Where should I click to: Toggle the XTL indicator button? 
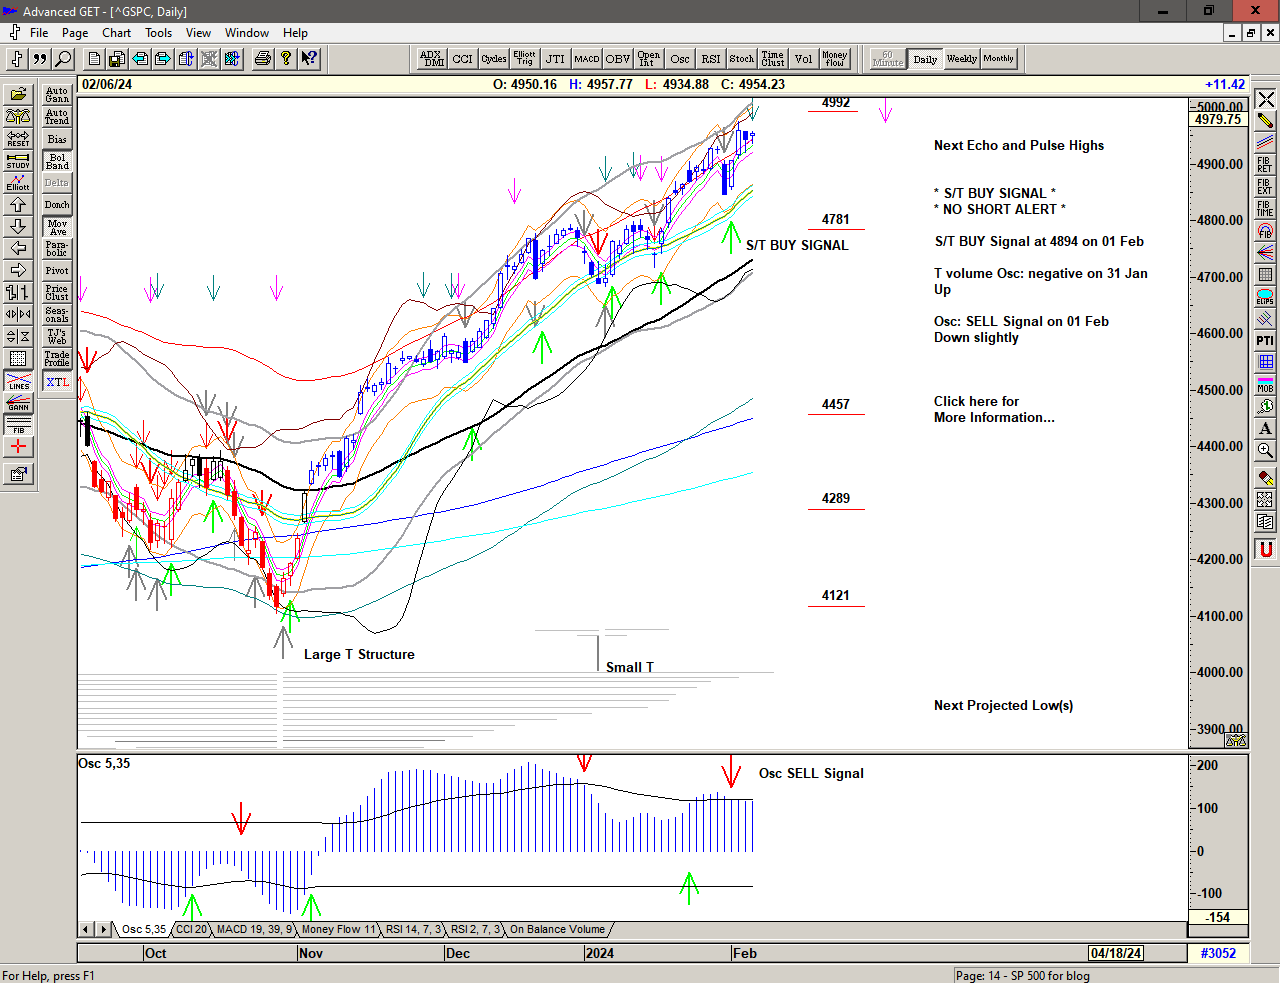57,382
